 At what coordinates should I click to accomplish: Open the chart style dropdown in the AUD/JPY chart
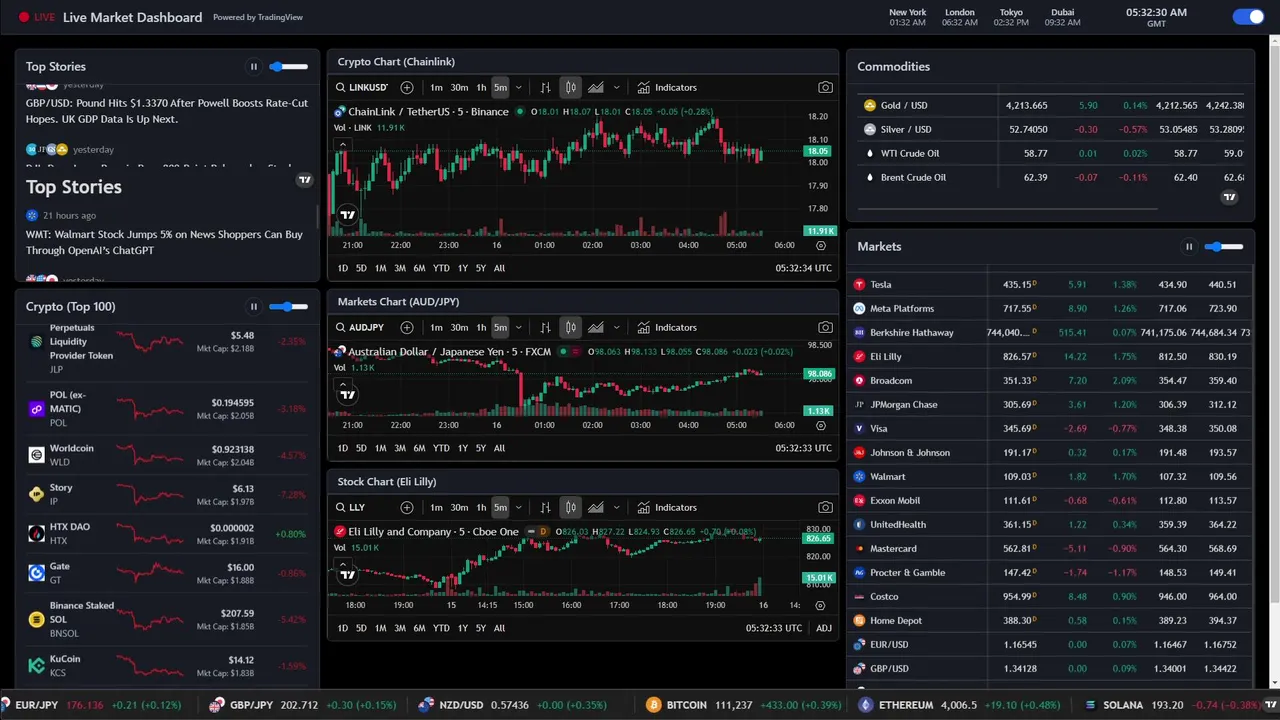(x=617, y=328)
